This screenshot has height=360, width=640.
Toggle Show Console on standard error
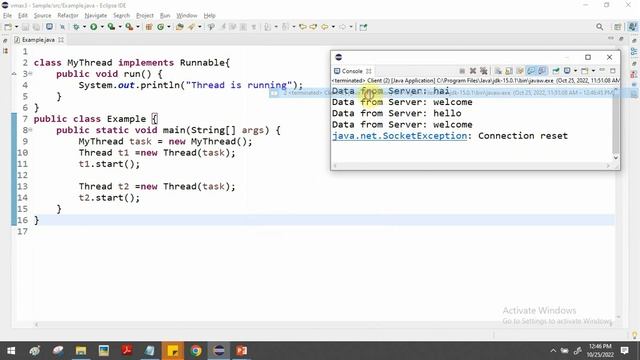542,71
